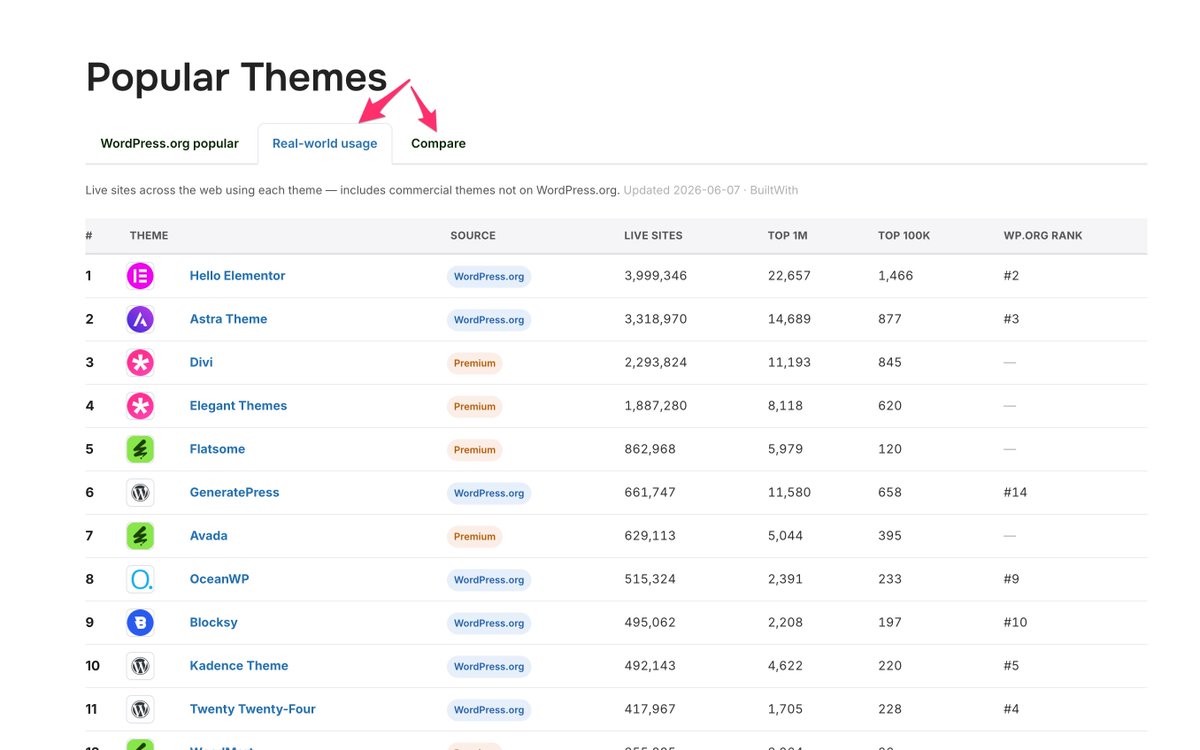Click the THEME column header
This screenshot has width=1200, height=750.
coord(149,236)
